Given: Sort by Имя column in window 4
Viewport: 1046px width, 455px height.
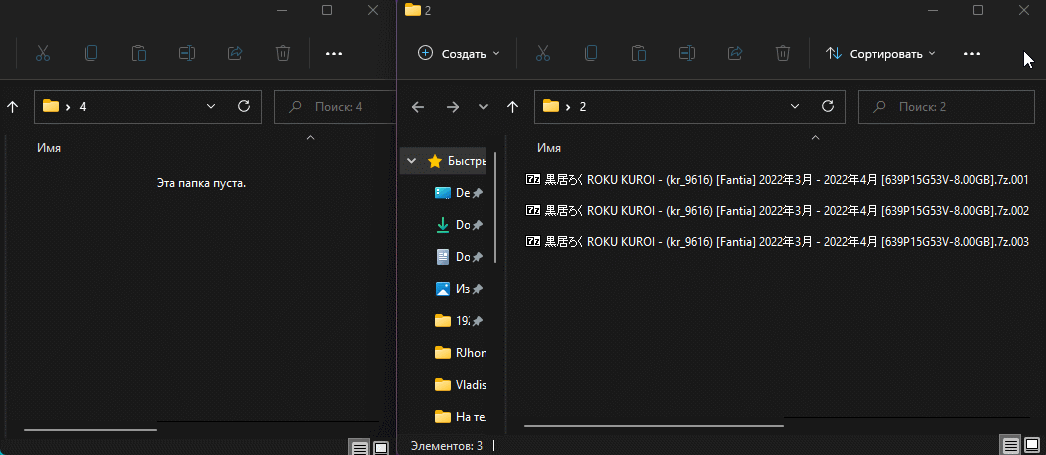Looking at the screenshot, I should click(x=49, y=148).
